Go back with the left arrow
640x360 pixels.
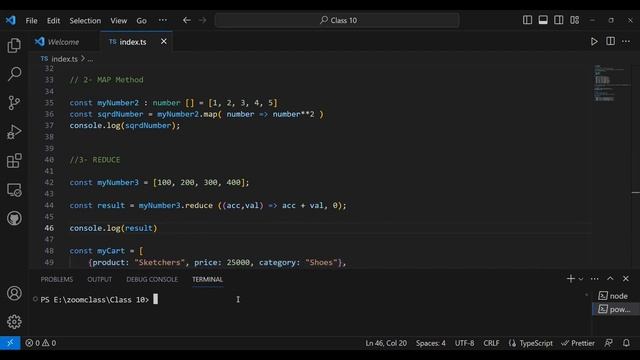pos(187,20)
